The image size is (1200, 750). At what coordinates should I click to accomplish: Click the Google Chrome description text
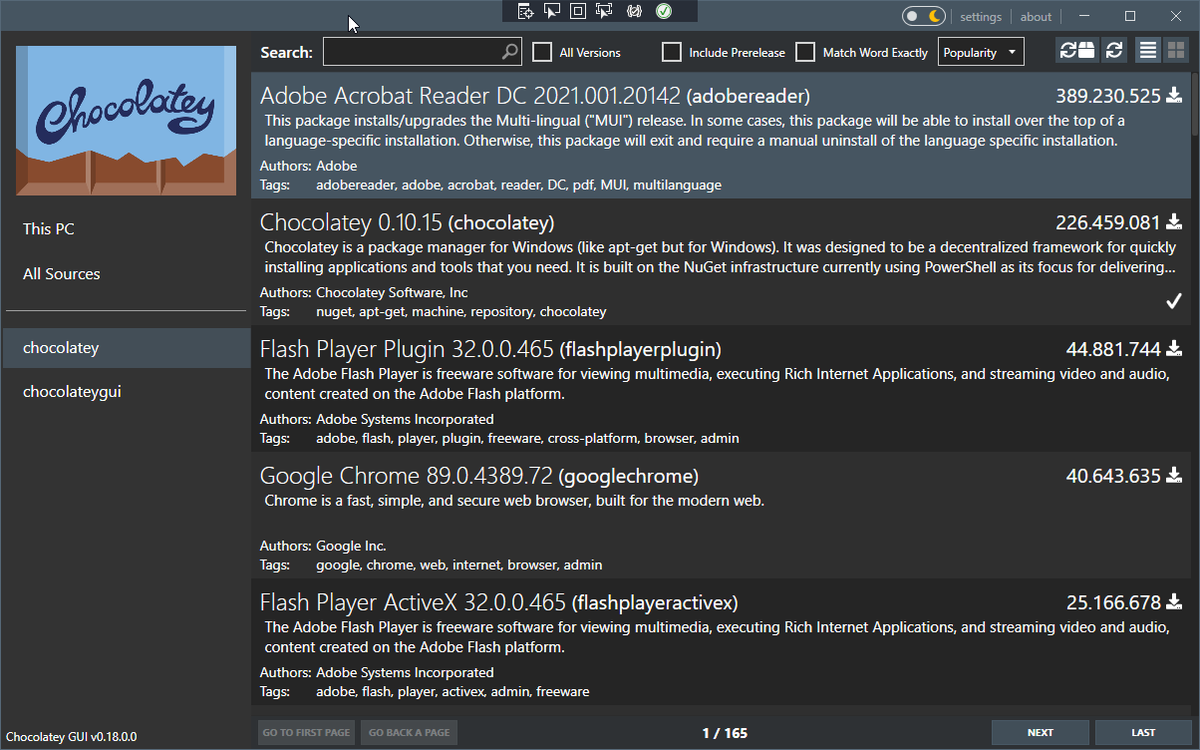point(514,500)
